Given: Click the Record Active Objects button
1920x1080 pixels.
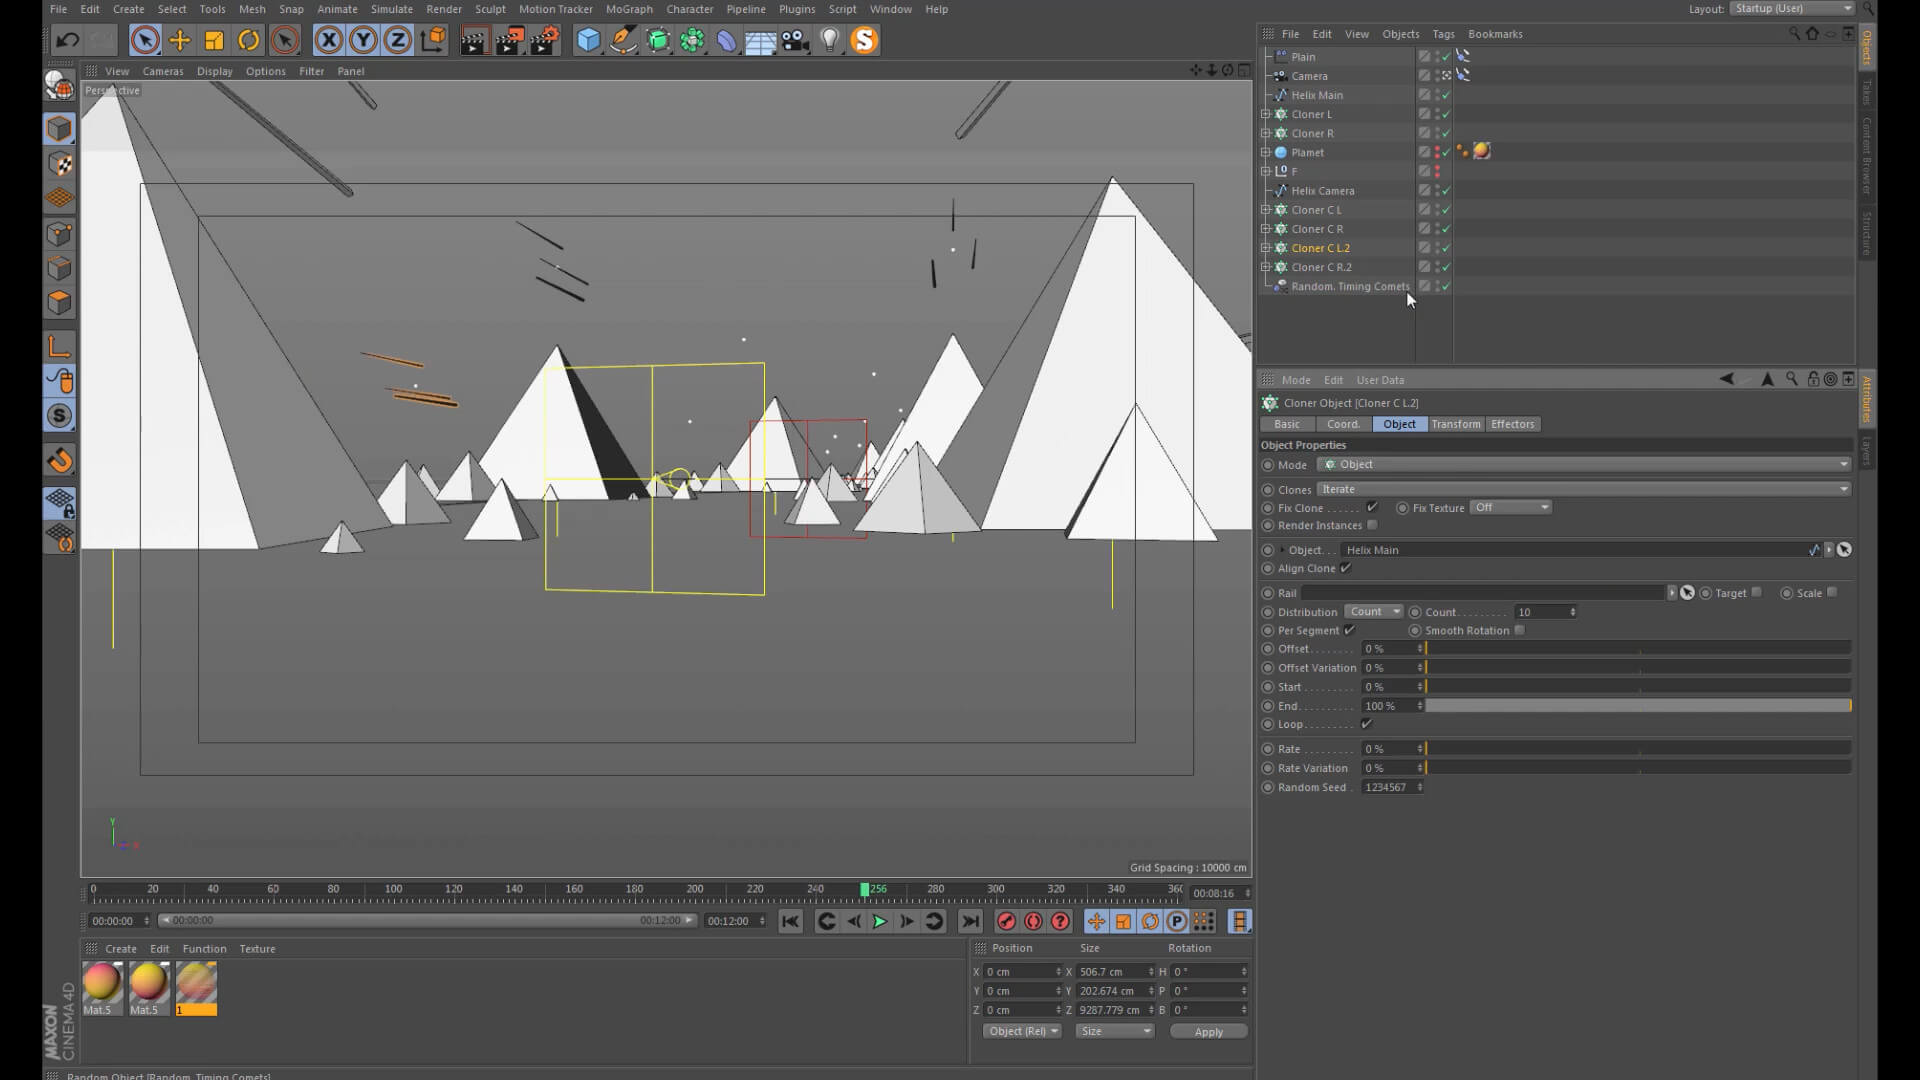Looking at the screenshot, I should tap(1006, 921).
